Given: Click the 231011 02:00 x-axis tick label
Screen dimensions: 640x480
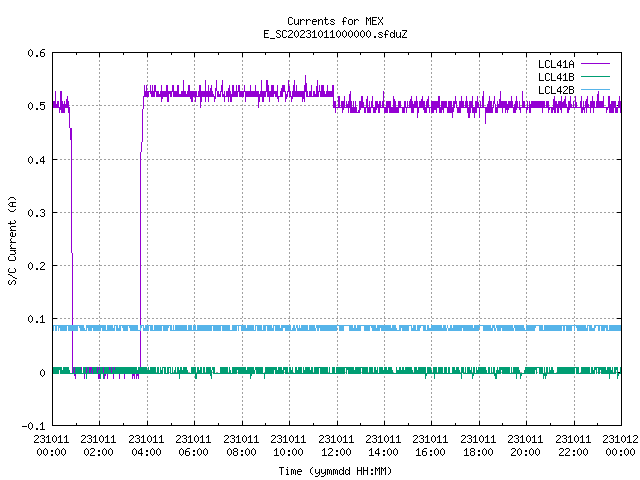Looking at the screenshot, I should pos(98,446).
